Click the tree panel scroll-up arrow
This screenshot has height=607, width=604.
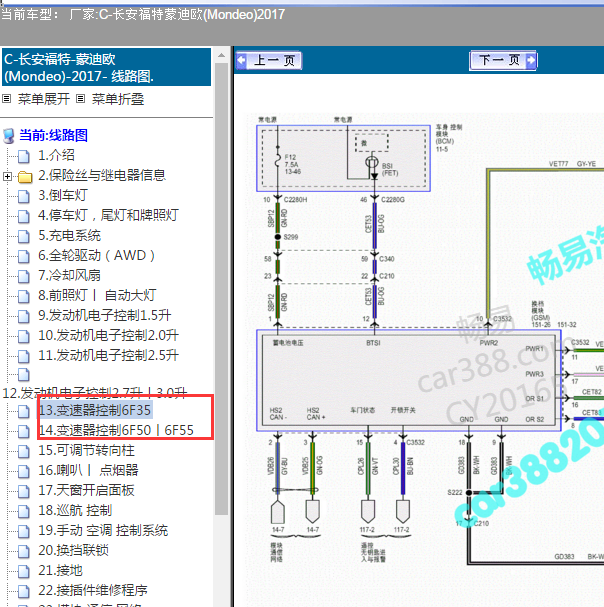[221, 55]
